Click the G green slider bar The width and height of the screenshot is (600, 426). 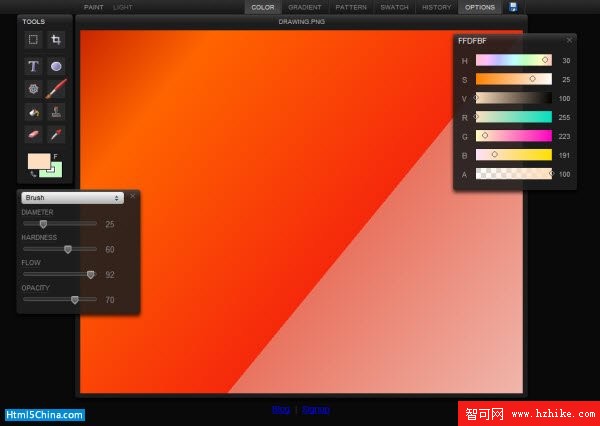[x=514, y=136]
